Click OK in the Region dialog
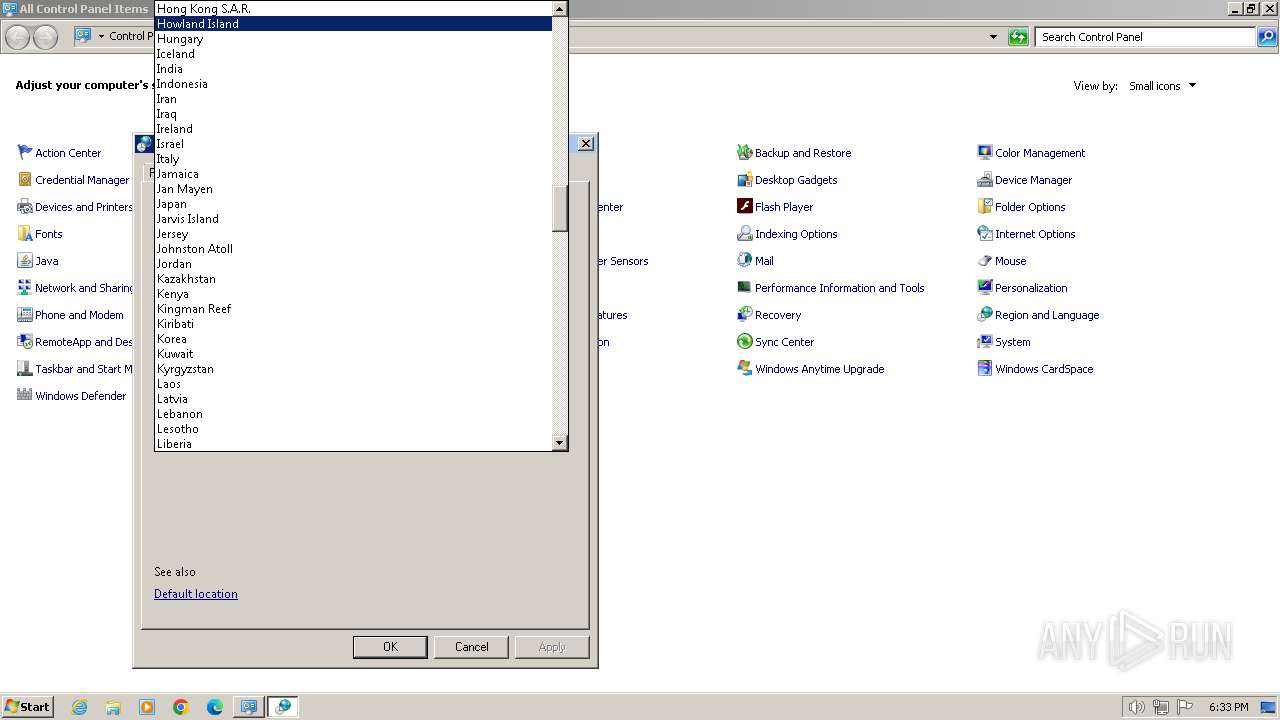 click(390, 647)
